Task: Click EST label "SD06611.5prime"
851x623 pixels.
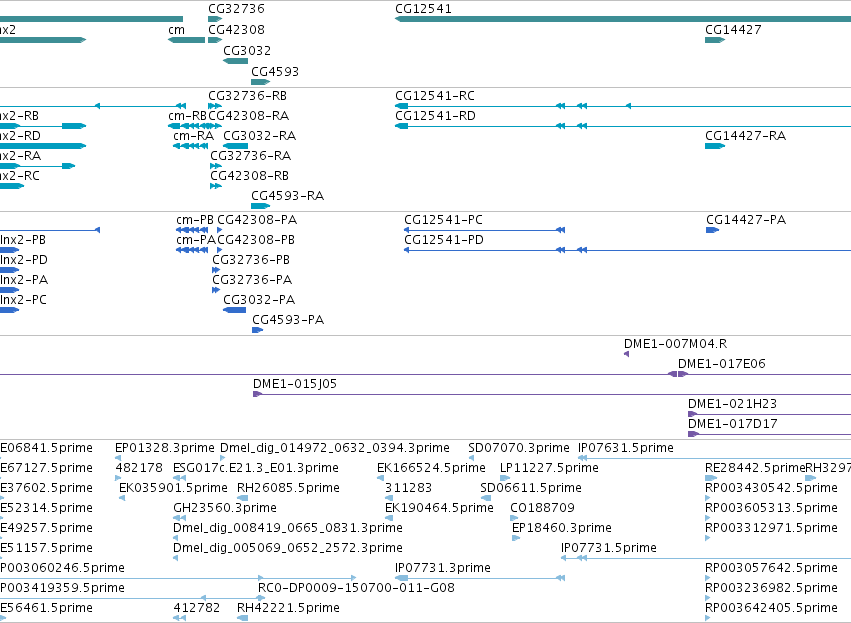Action: 531,488
